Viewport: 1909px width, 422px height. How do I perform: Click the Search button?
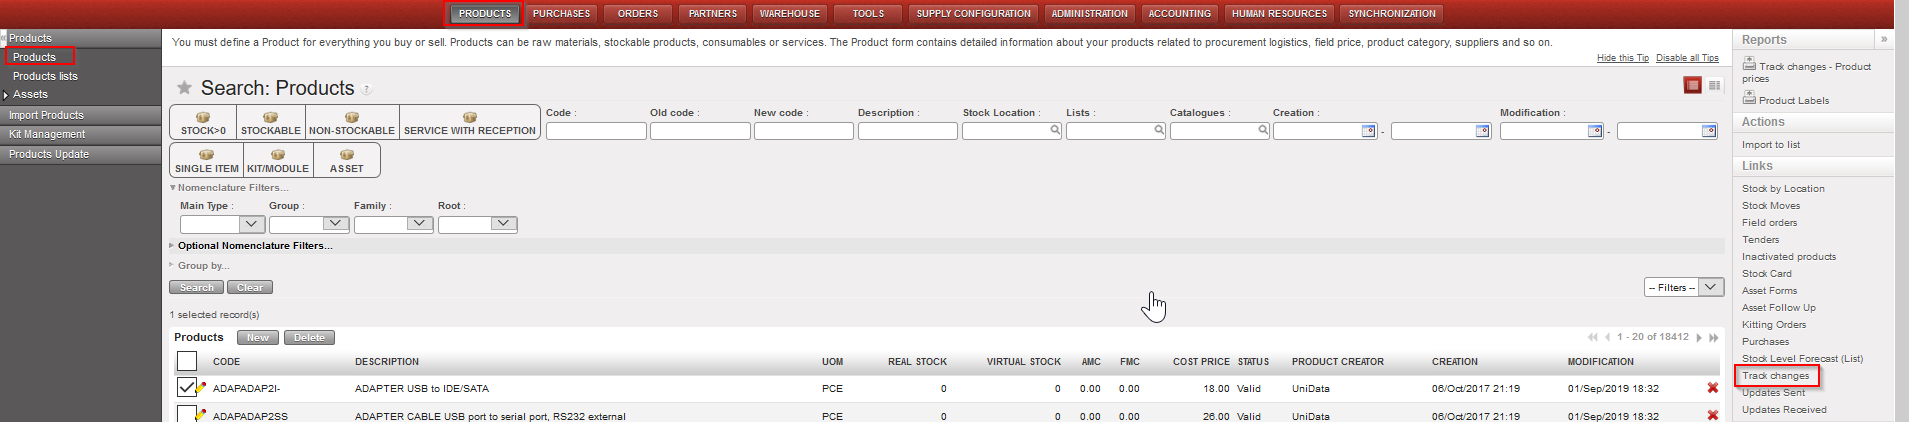tap(197, 287)
